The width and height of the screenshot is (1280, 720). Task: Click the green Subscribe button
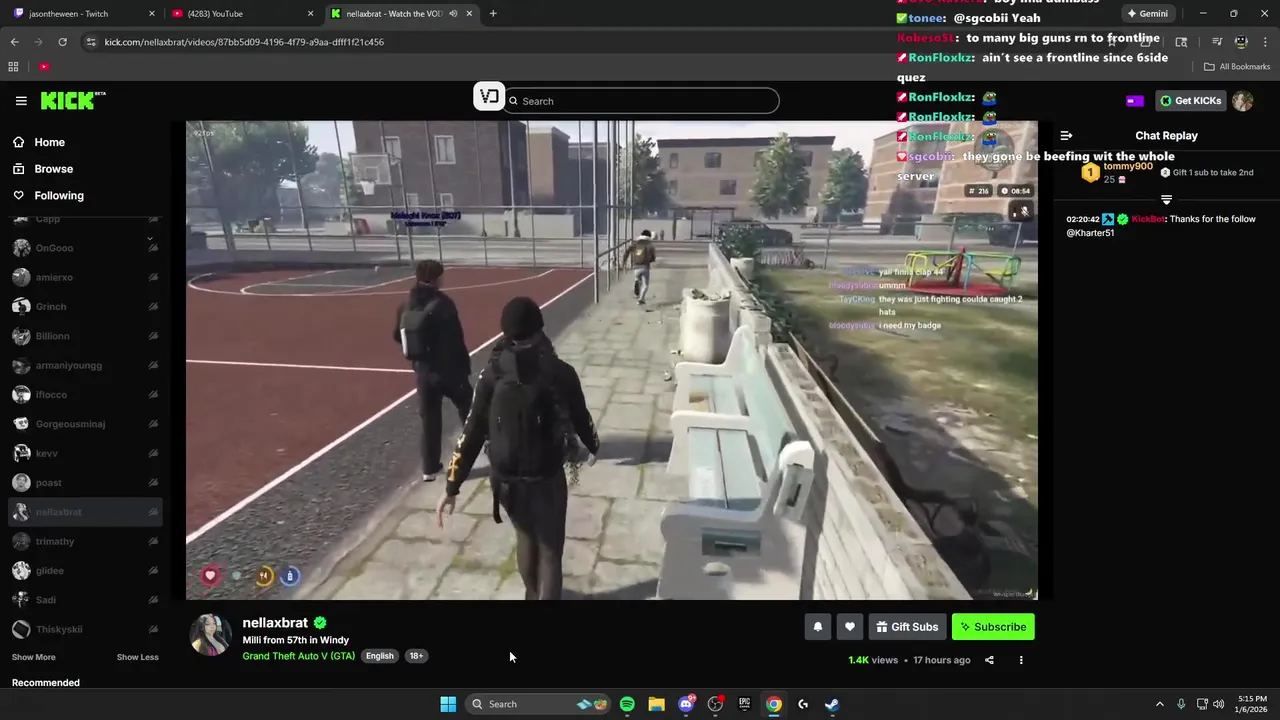[993, 627]
